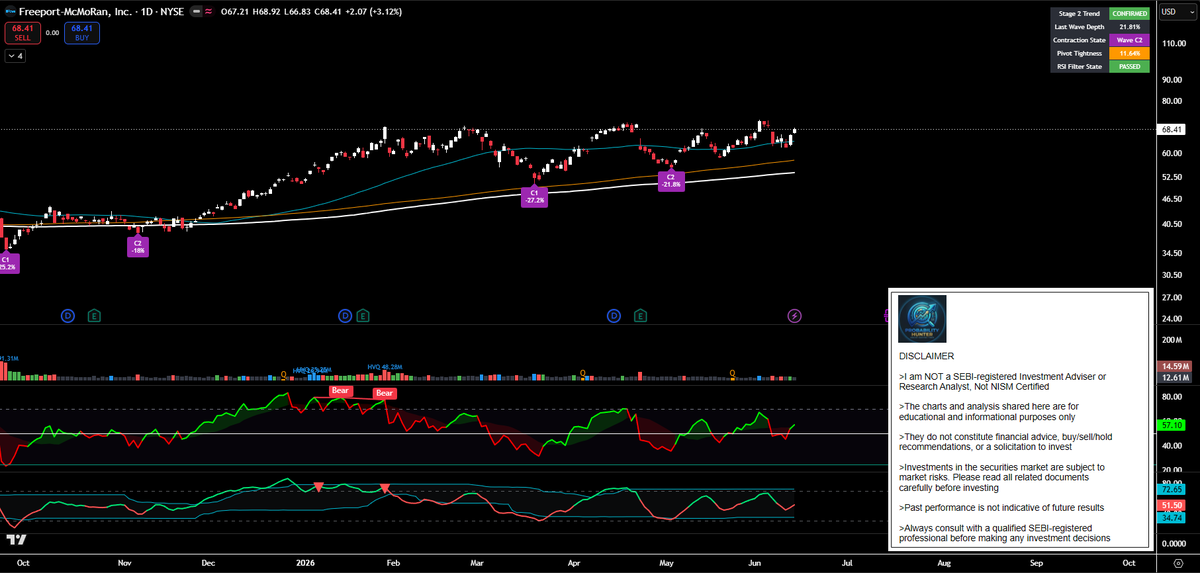1200x573 pixels.
Task: Click the first Bear divergence label
Action: pos(341,390)
